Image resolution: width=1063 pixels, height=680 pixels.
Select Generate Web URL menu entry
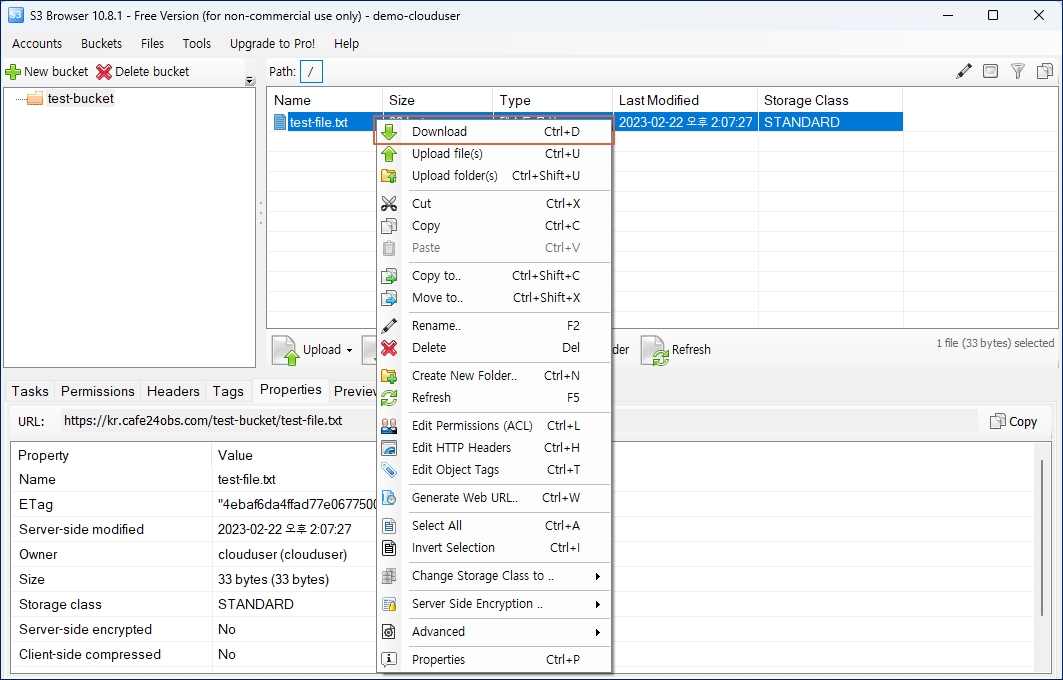pos(464,498)
